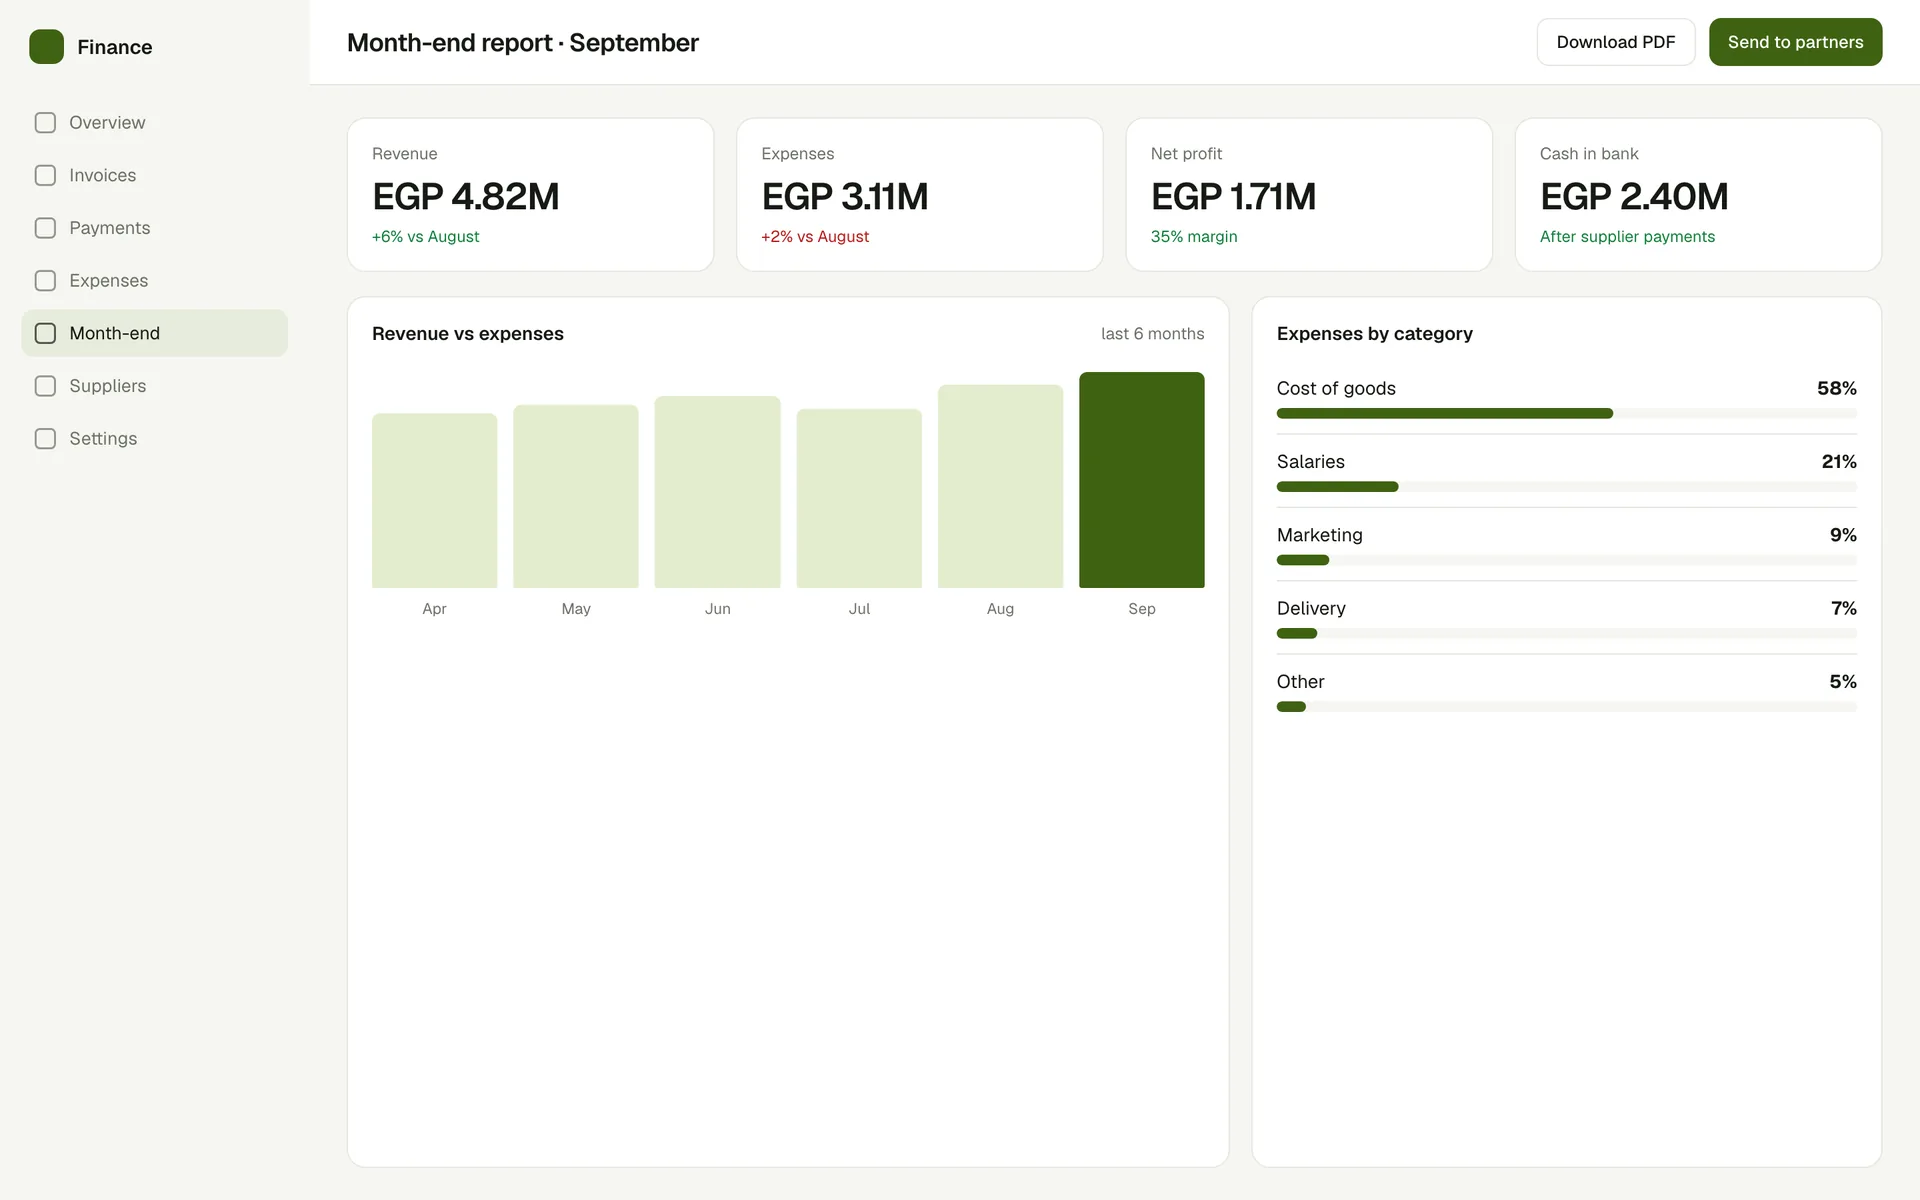1920x1200 pixels.
Task: Click the 'last 6 months' label
Action: click(x=1152, y=334)
